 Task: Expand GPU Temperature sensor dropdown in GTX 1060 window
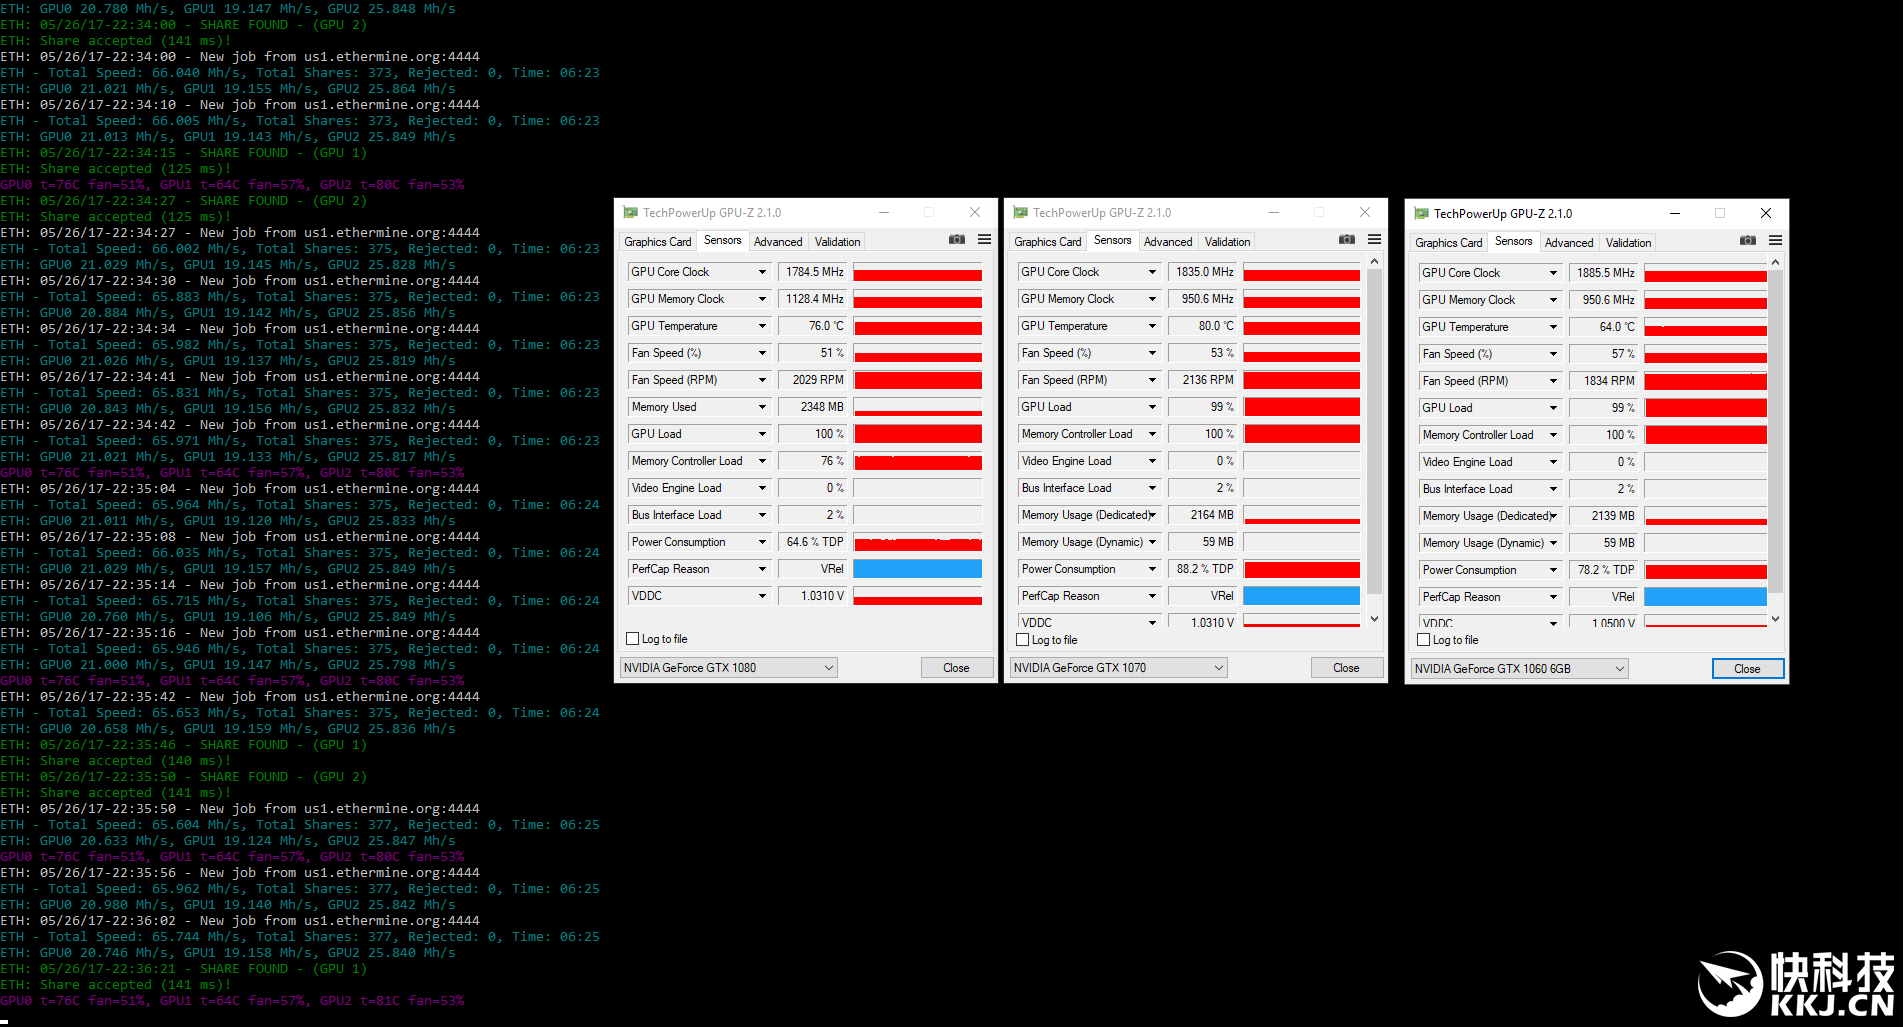[x=1553, y=327]
